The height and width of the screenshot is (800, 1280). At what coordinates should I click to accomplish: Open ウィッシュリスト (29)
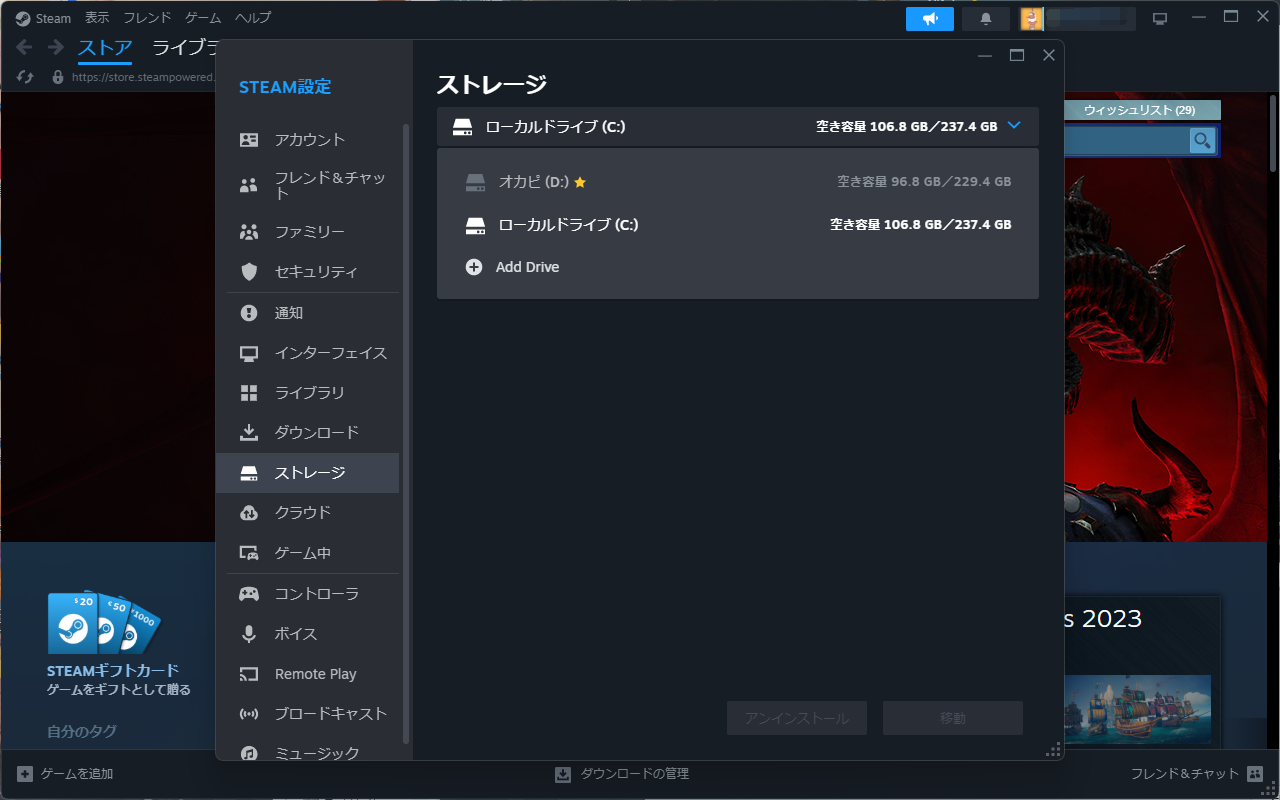1140,109
